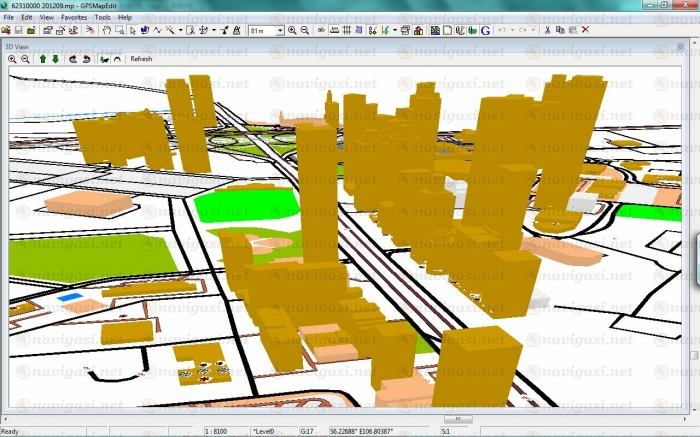Click the main toolbar zoom out magnifier

[x=303, y=31]
